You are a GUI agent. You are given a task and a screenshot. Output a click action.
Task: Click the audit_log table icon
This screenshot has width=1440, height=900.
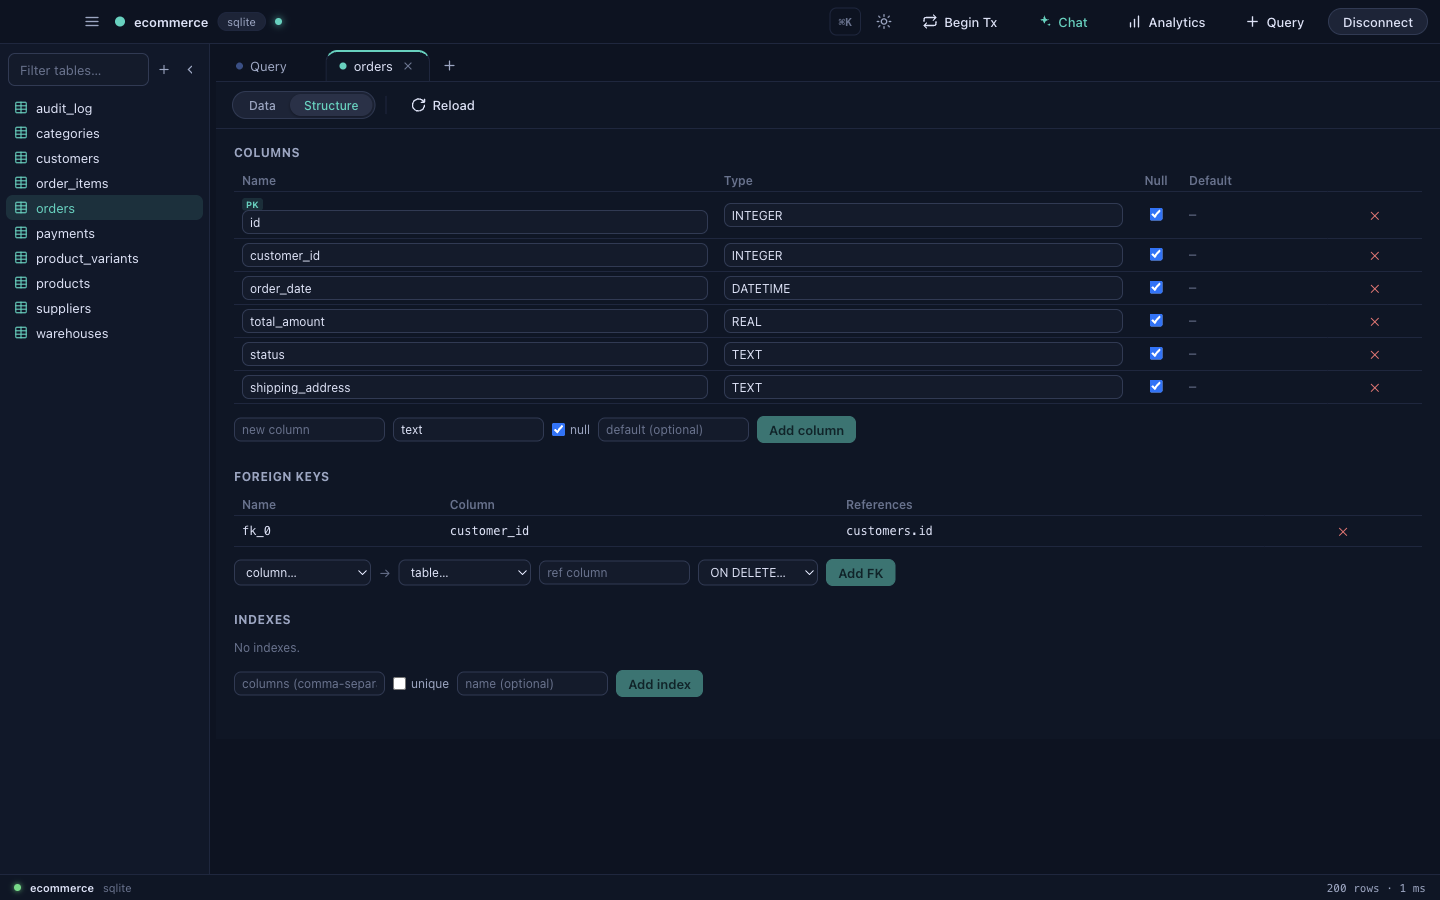point(21,107)
